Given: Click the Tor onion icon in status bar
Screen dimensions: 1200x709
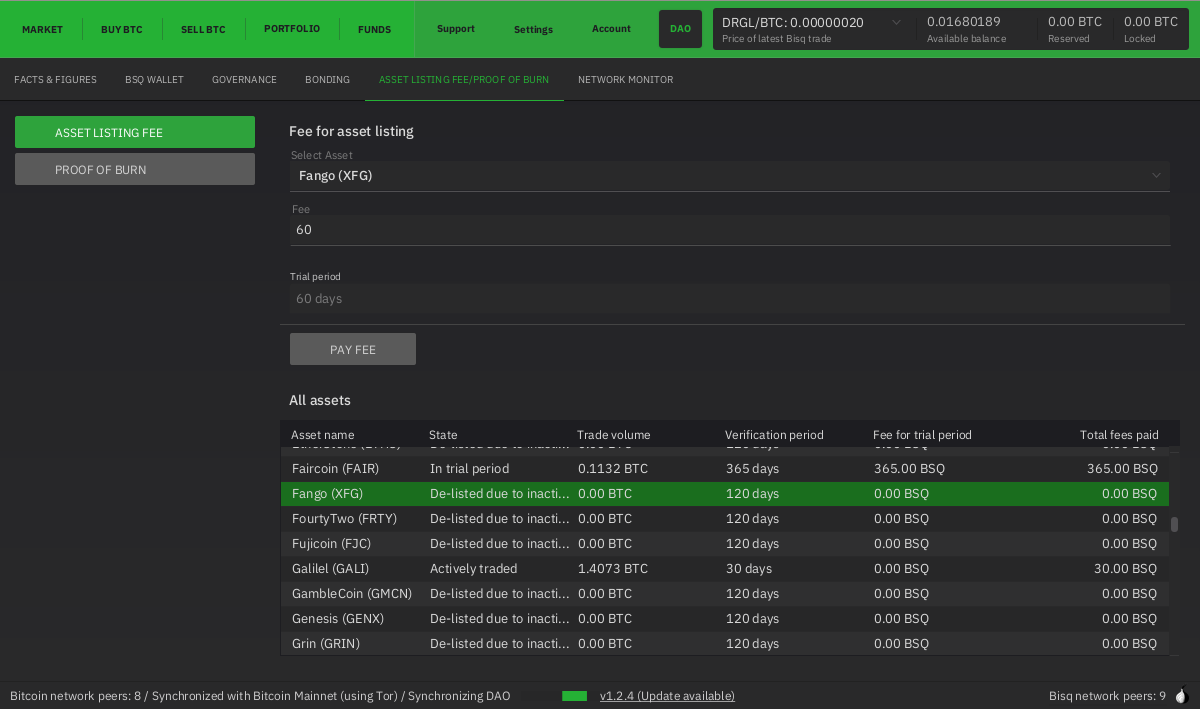Looking at the screenshot, I should pyautogui.click(x=1180, y=695).
